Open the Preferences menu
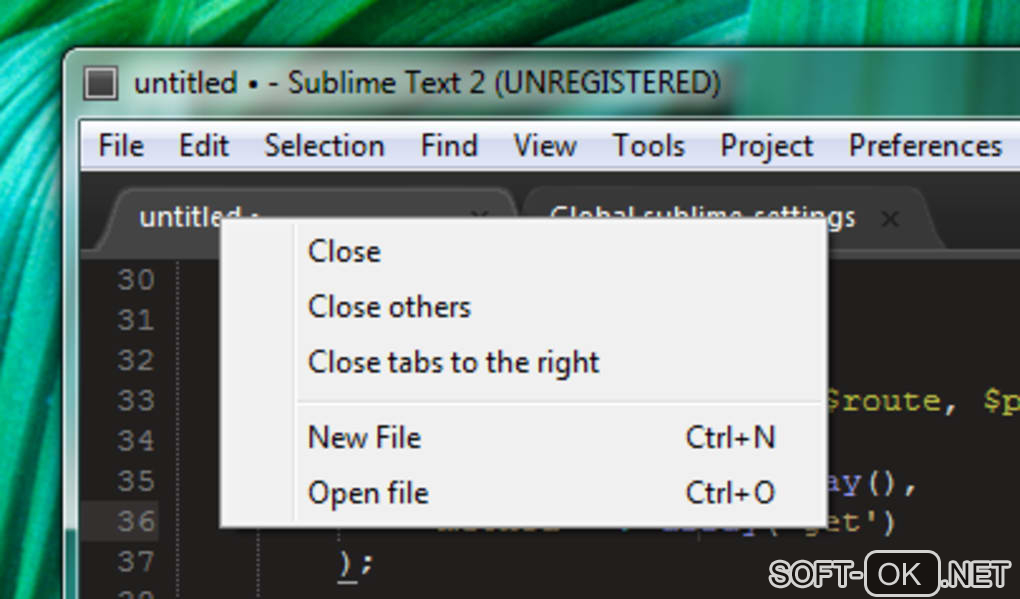Image resolution: width=1020 pixels, height=599 pixels. 925,146
